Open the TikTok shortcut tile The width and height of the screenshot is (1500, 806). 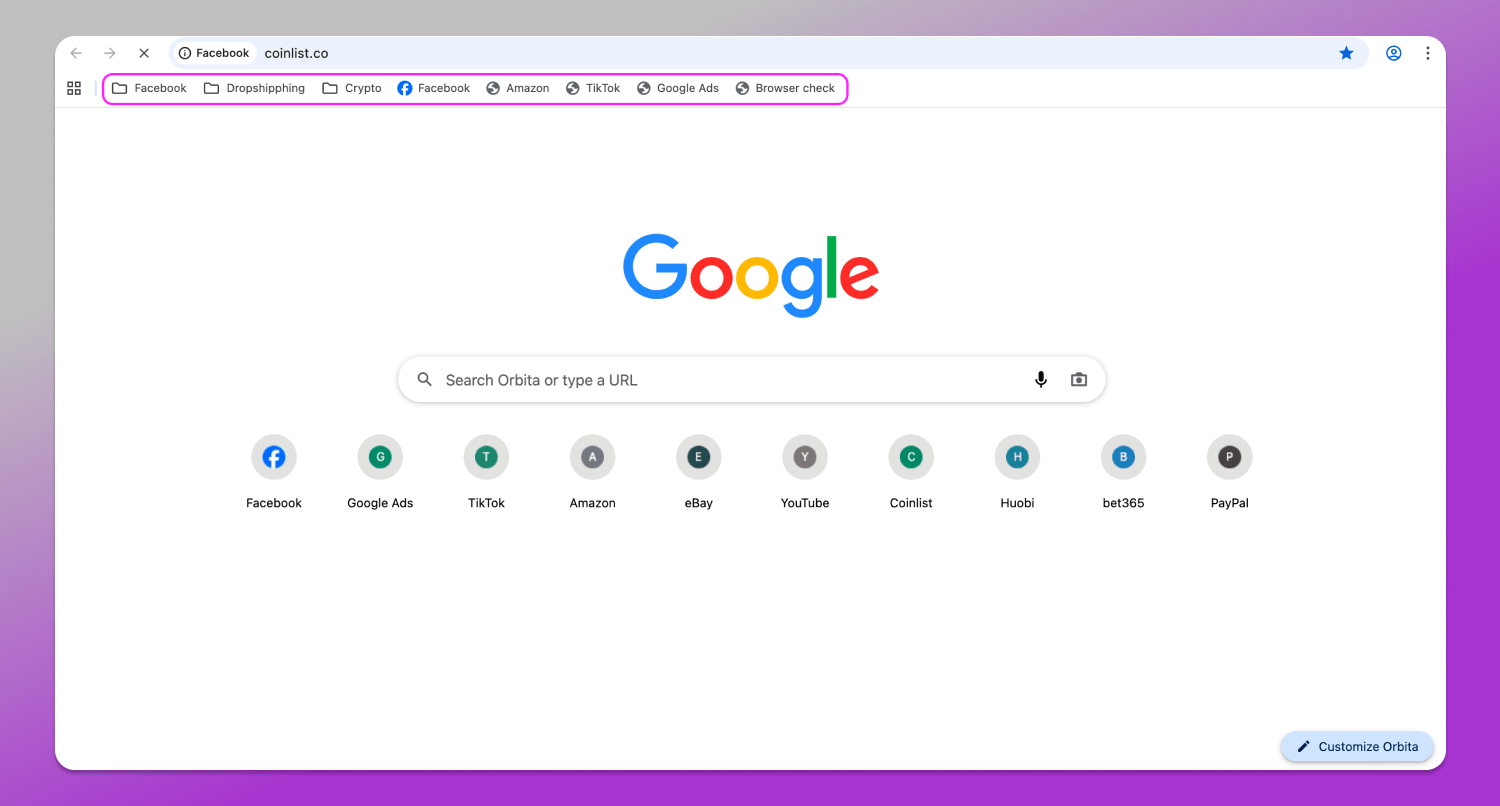486,472
